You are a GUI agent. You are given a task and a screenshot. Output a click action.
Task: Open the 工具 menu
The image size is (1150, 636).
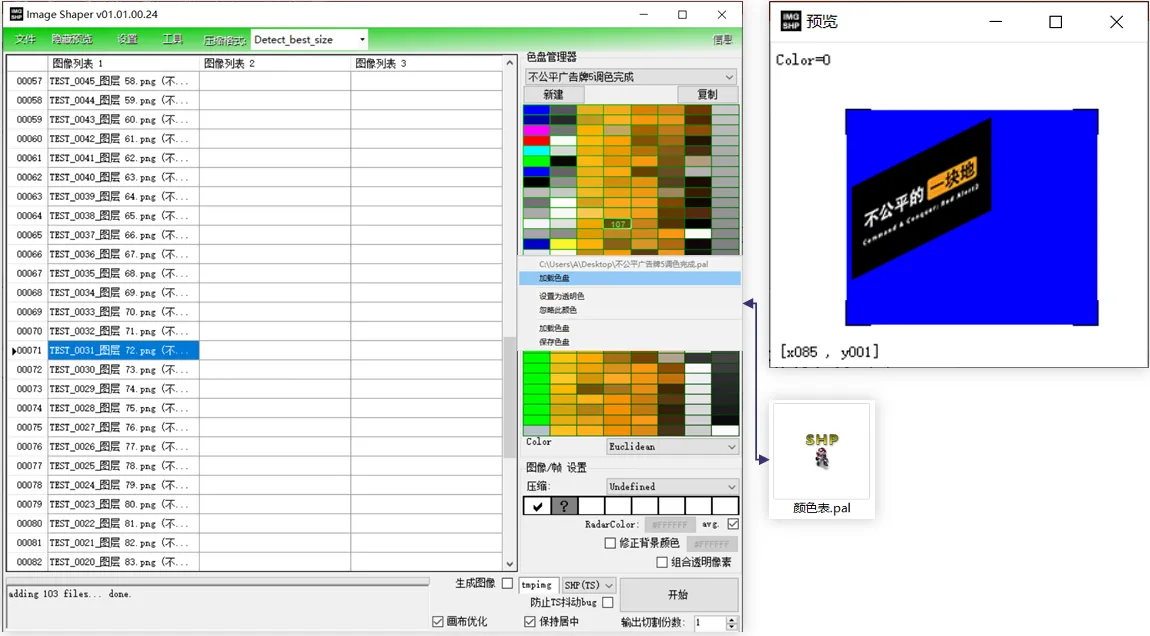click(172, 40)
